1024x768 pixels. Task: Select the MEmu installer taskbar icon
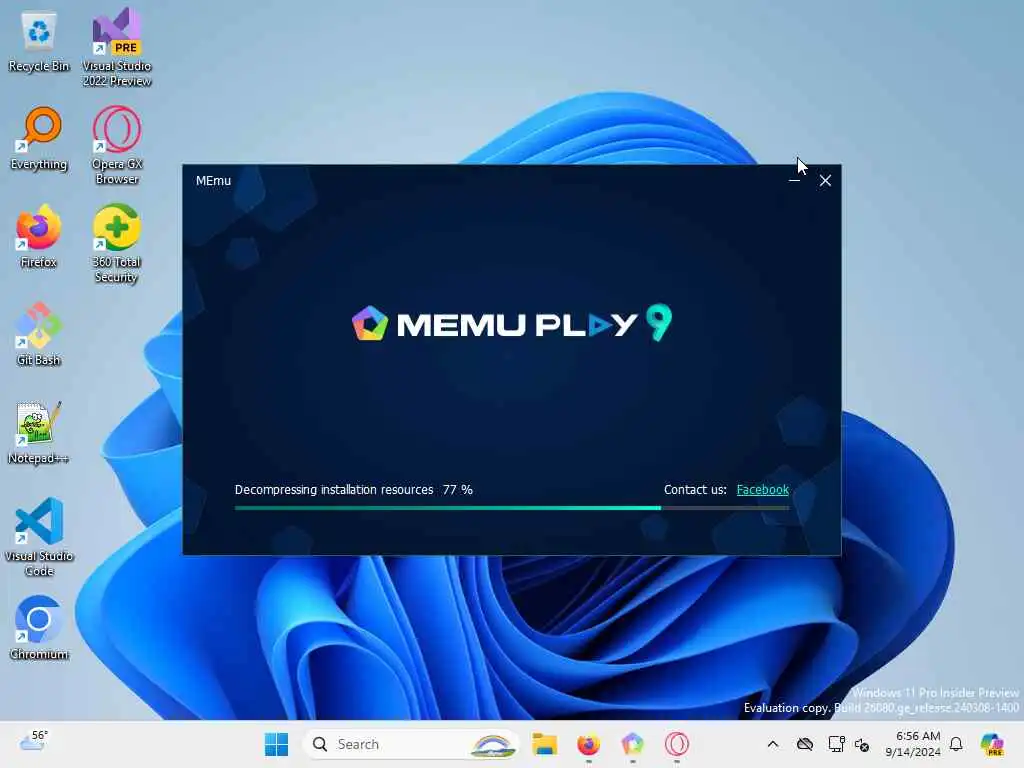tap(632, 744)
